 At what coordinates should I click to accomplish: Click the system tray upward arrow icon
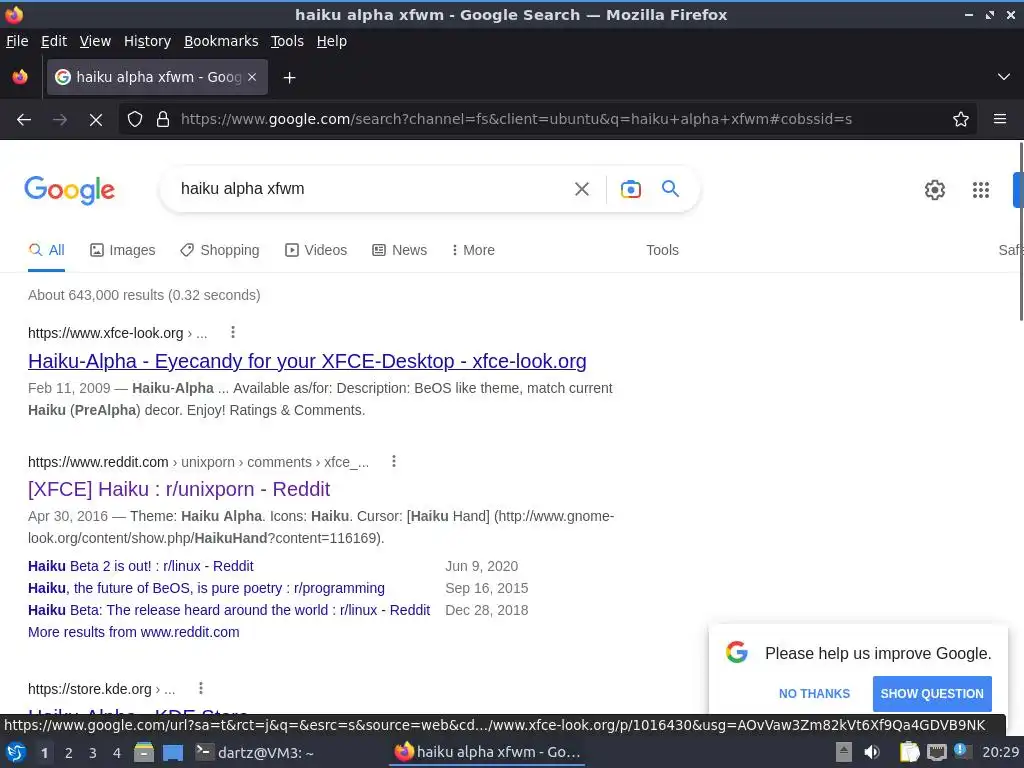pyautogui.click(x=844, y=752)
